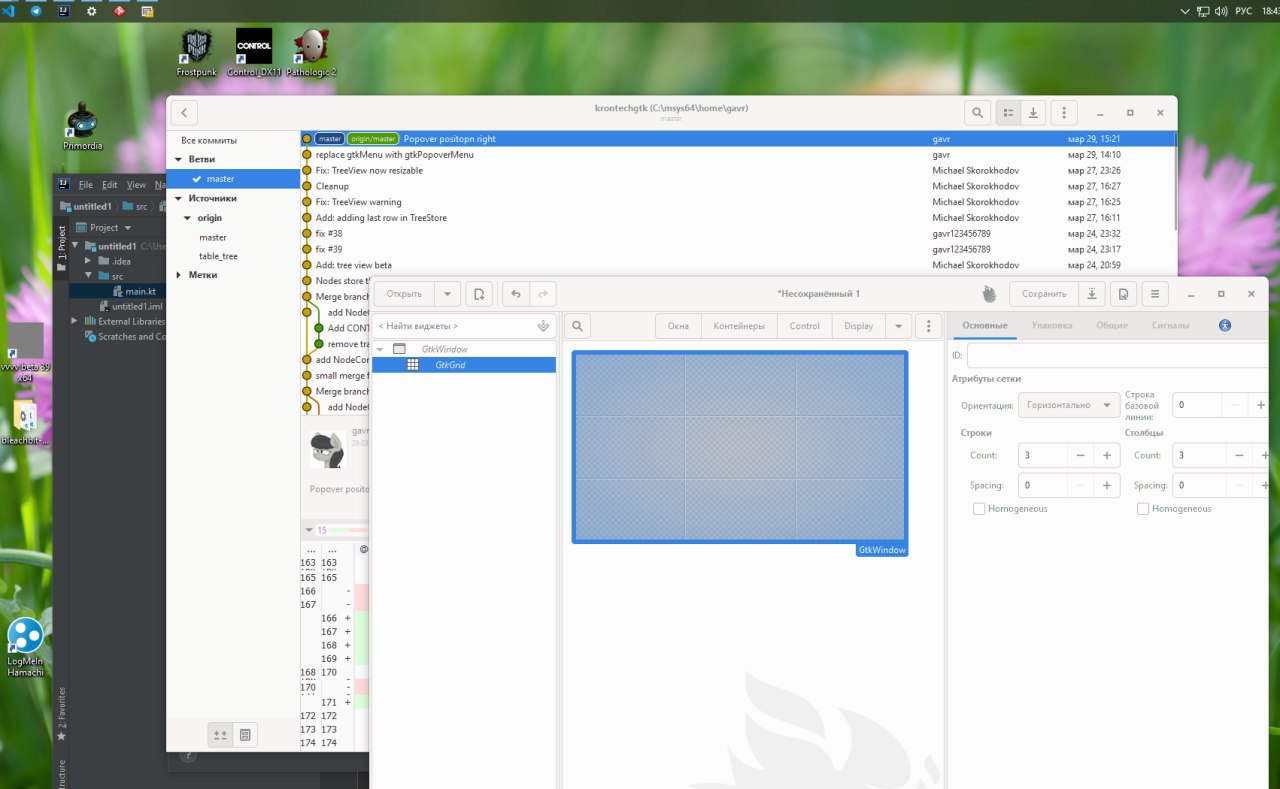
Task: Open Visual Studio Code from the taskbar
Action: point(10,11)
